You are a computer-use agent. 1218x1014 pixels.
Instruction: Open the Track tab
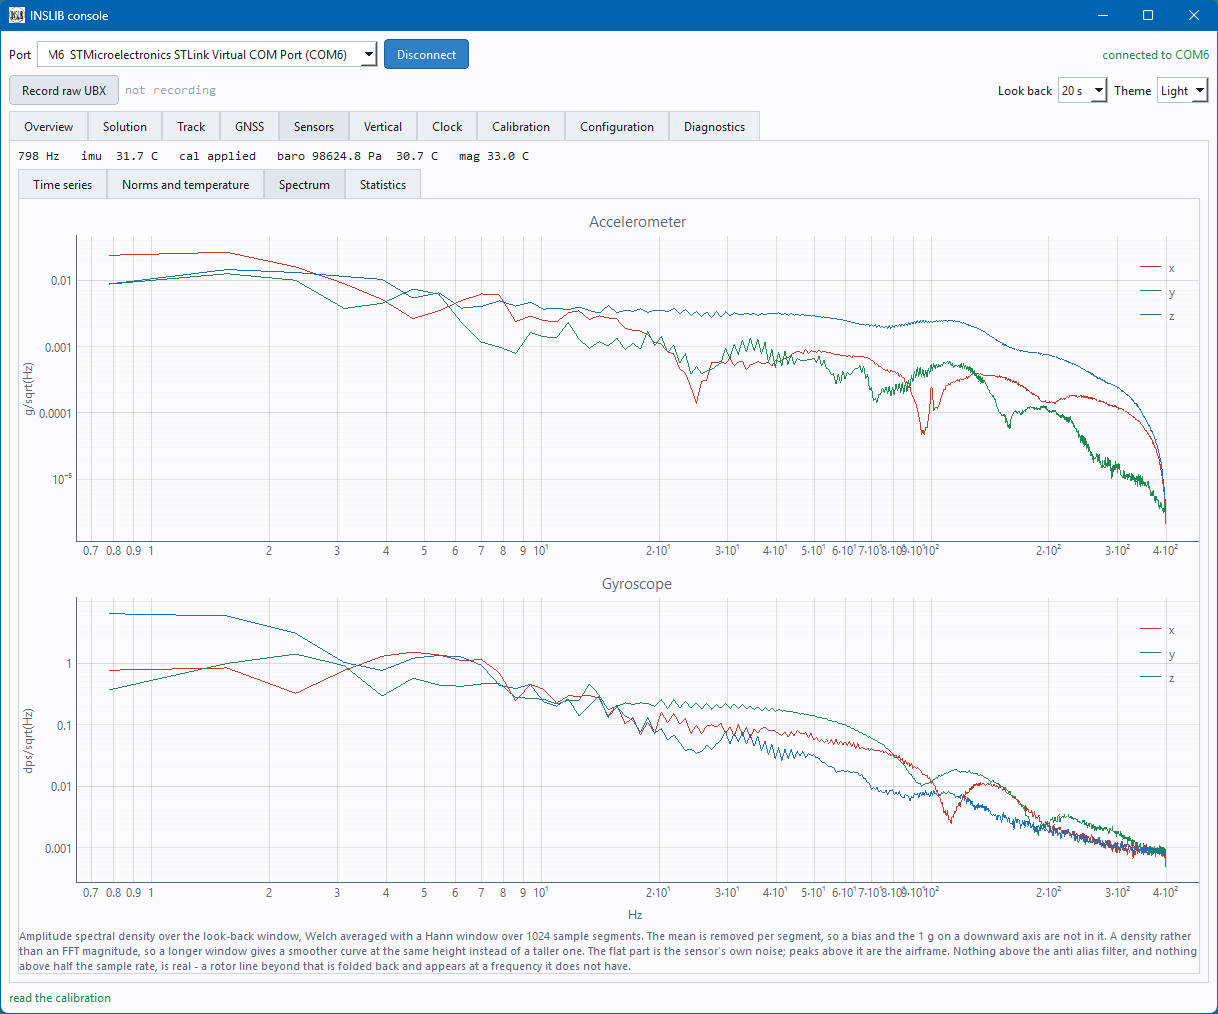tap(191, 127)
